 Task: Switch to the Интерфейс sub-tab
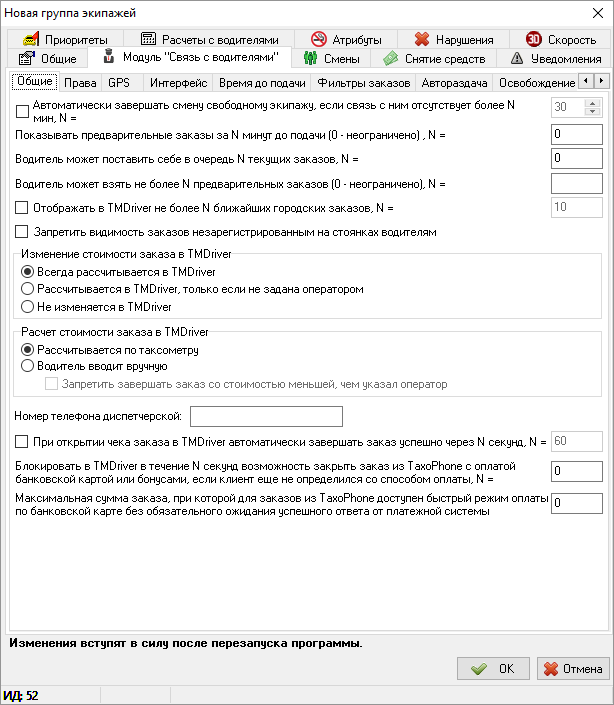point(178,83)
